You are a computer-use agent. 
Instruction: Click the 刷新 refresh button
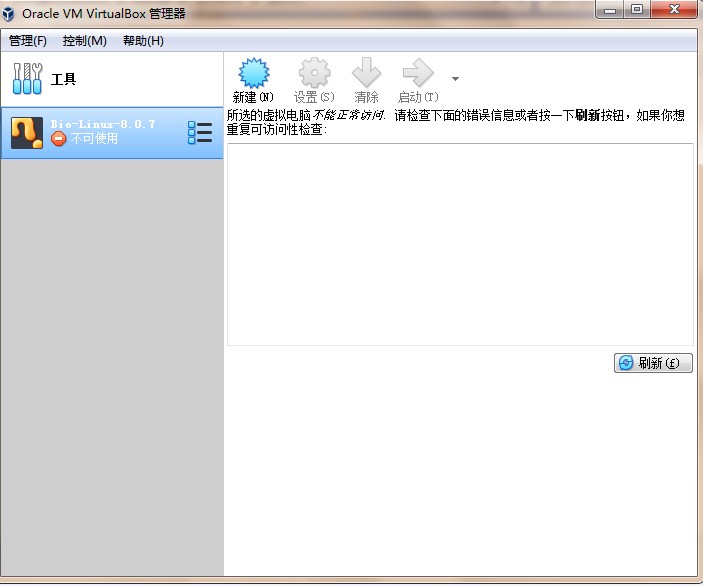pyautogui.click(x=653, y=363)
